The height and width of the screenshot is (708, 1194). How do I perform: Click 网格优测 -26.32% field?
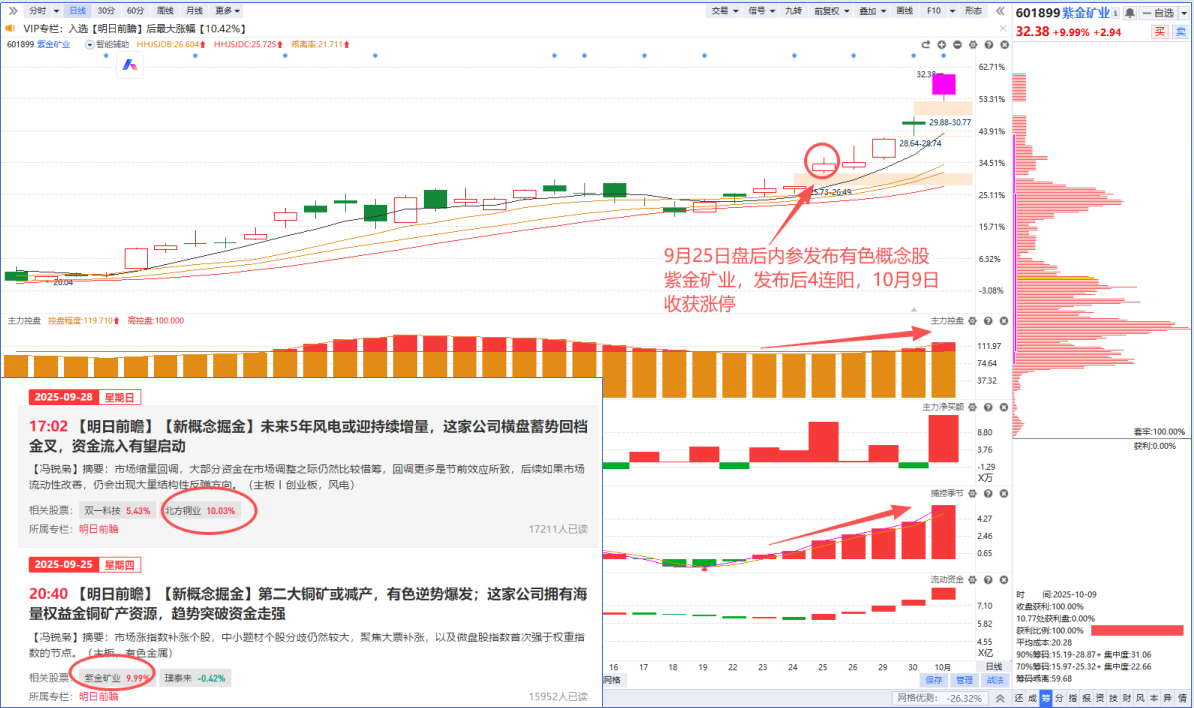[x=941, y=698]
